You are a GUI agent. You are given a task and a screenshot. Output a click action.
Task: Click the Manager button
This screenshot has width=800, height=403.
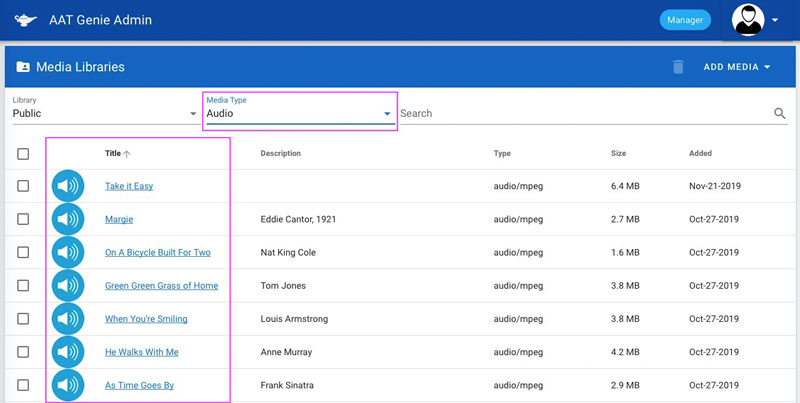685,20
